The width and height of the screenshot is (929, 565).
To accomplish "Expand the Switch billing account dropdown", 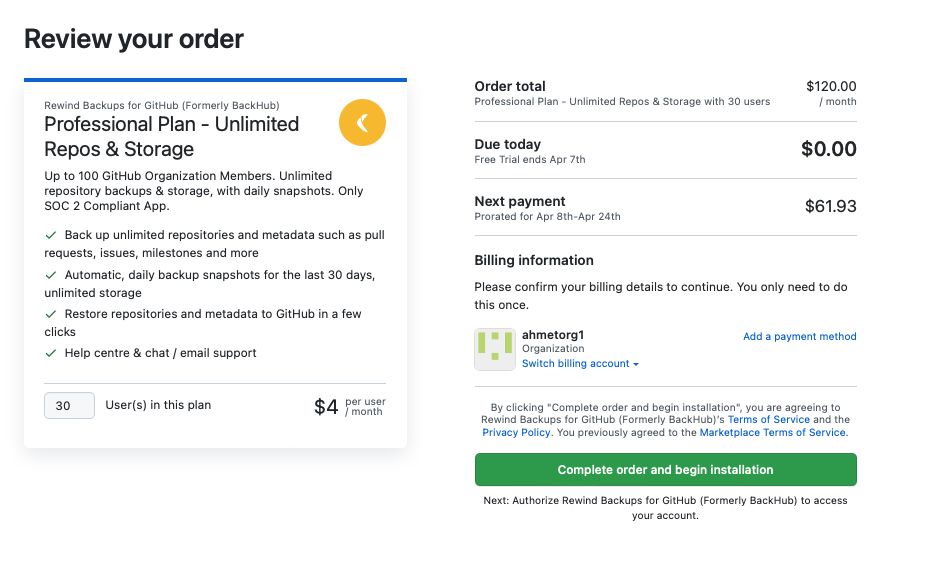I will 580,364.
